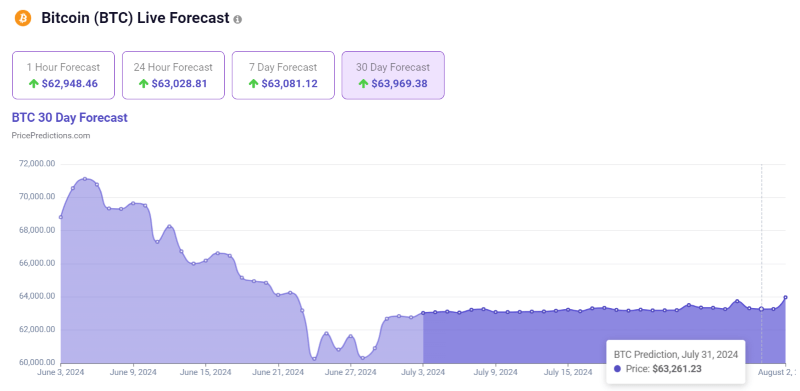This screenshot has height=391, width=800.
Task: Click the BTC 30 Day Forecast heading
Action: click(x=69, y=118)
